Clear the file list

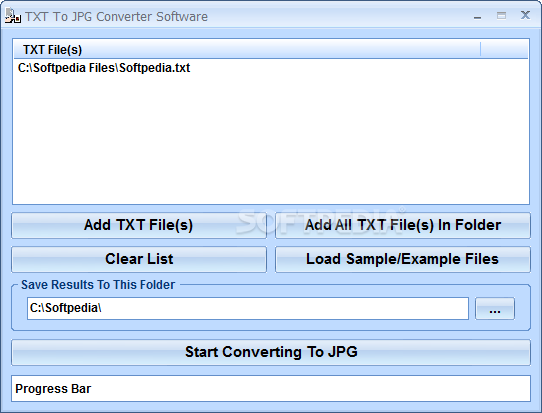pos(139,259)
